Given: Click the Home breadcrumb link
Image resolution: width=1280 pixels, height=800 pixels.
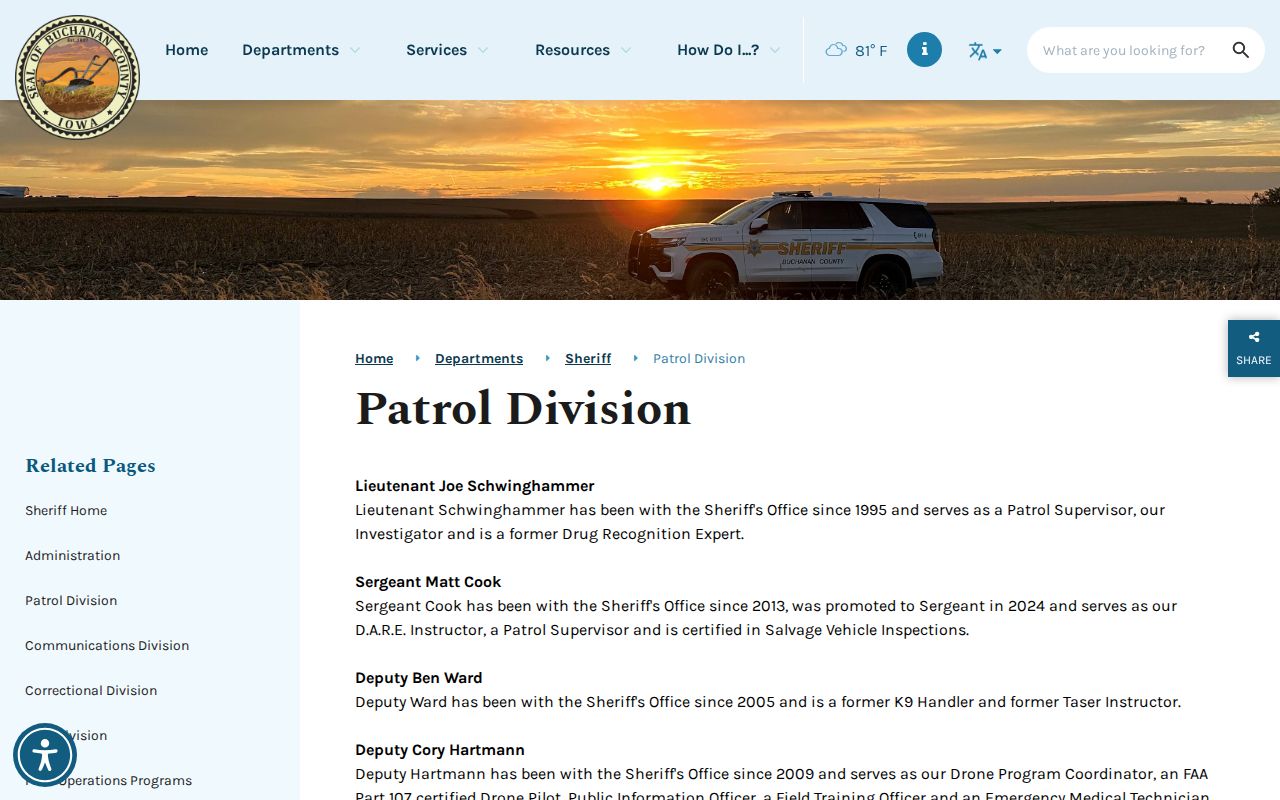Looking at the screenshot, I should coord(374,358).
